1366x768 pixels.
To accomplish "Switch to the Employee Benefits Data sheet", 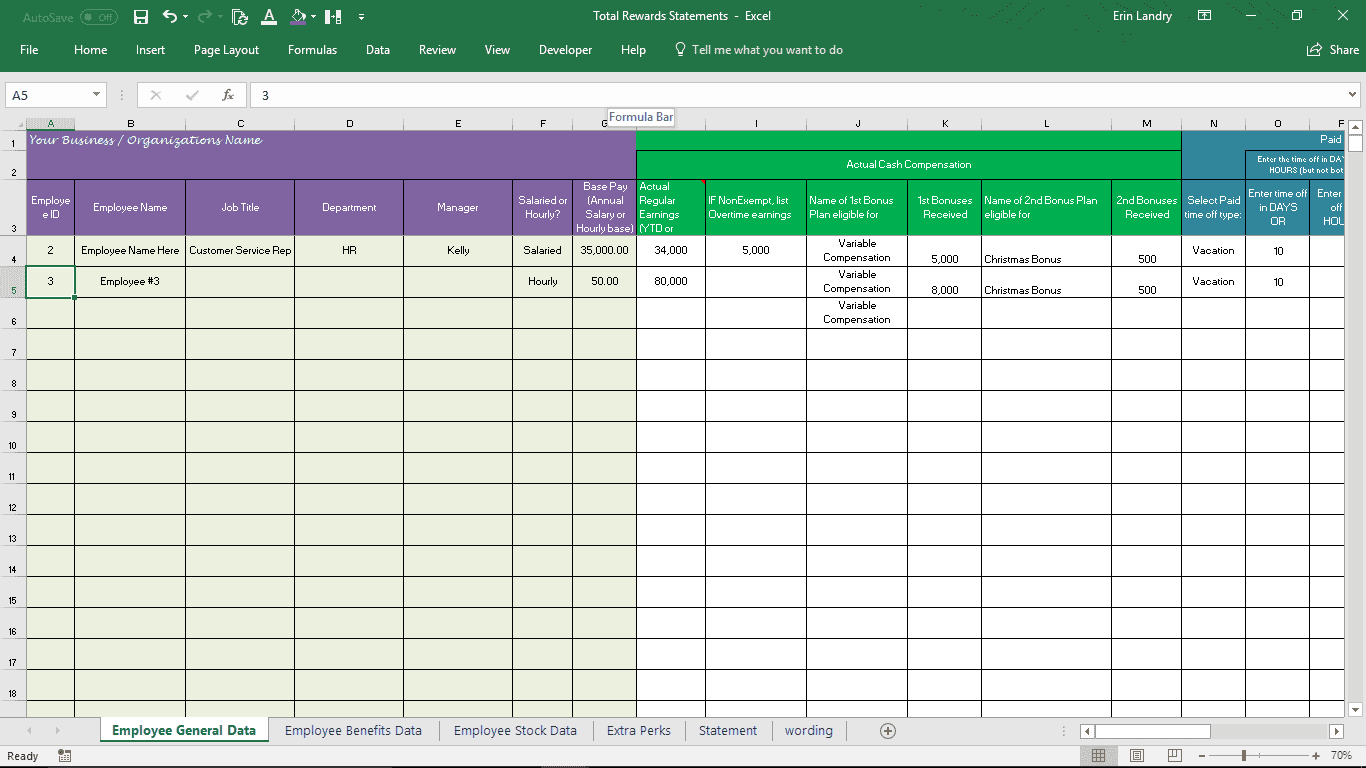I will pos(353,731).
